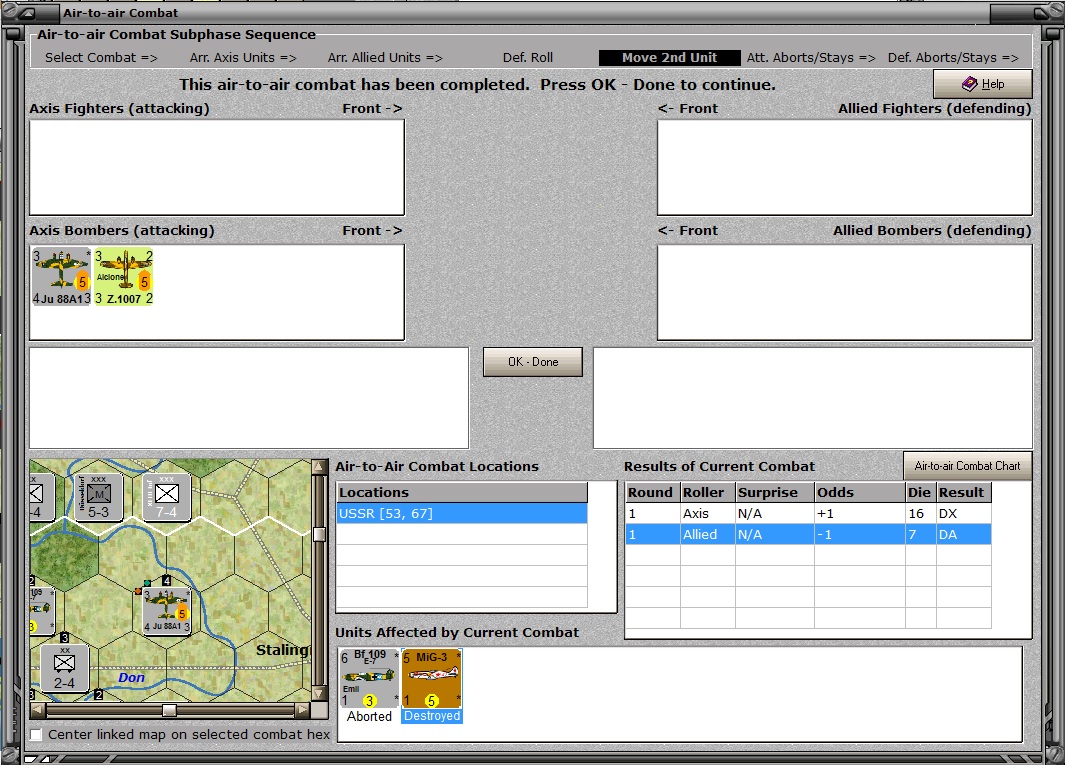Click the Roller column header
The height and width of the screenshot is (765, 1065).
pos(708,493)
